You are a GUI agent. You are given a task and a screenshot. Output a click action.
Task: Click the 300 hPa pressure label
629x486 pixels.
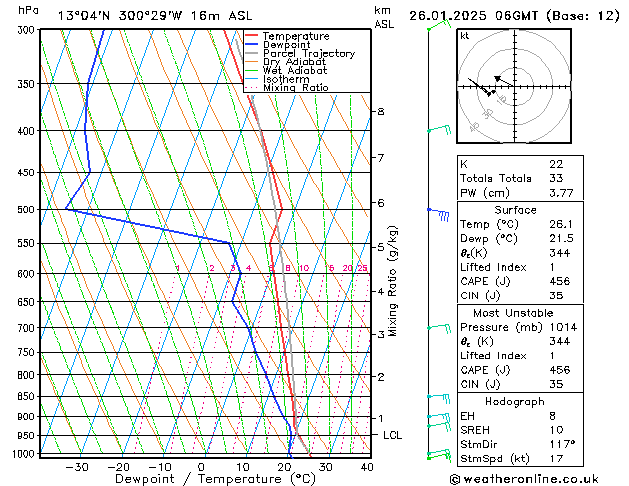pos(28,29)
